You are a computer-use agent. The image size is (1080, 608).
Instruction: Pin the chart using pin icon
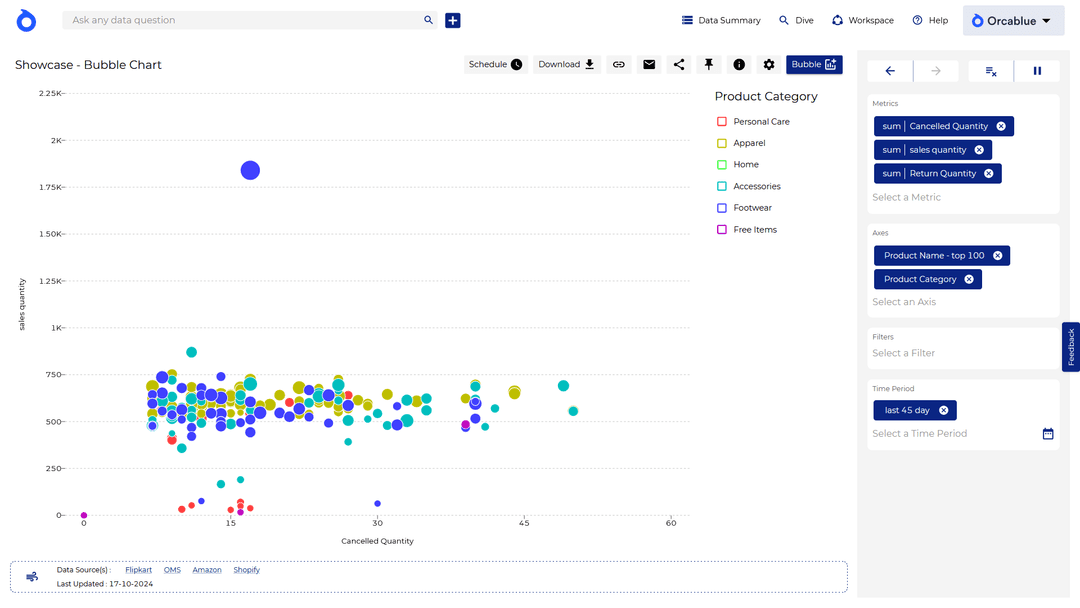(709, 65)
